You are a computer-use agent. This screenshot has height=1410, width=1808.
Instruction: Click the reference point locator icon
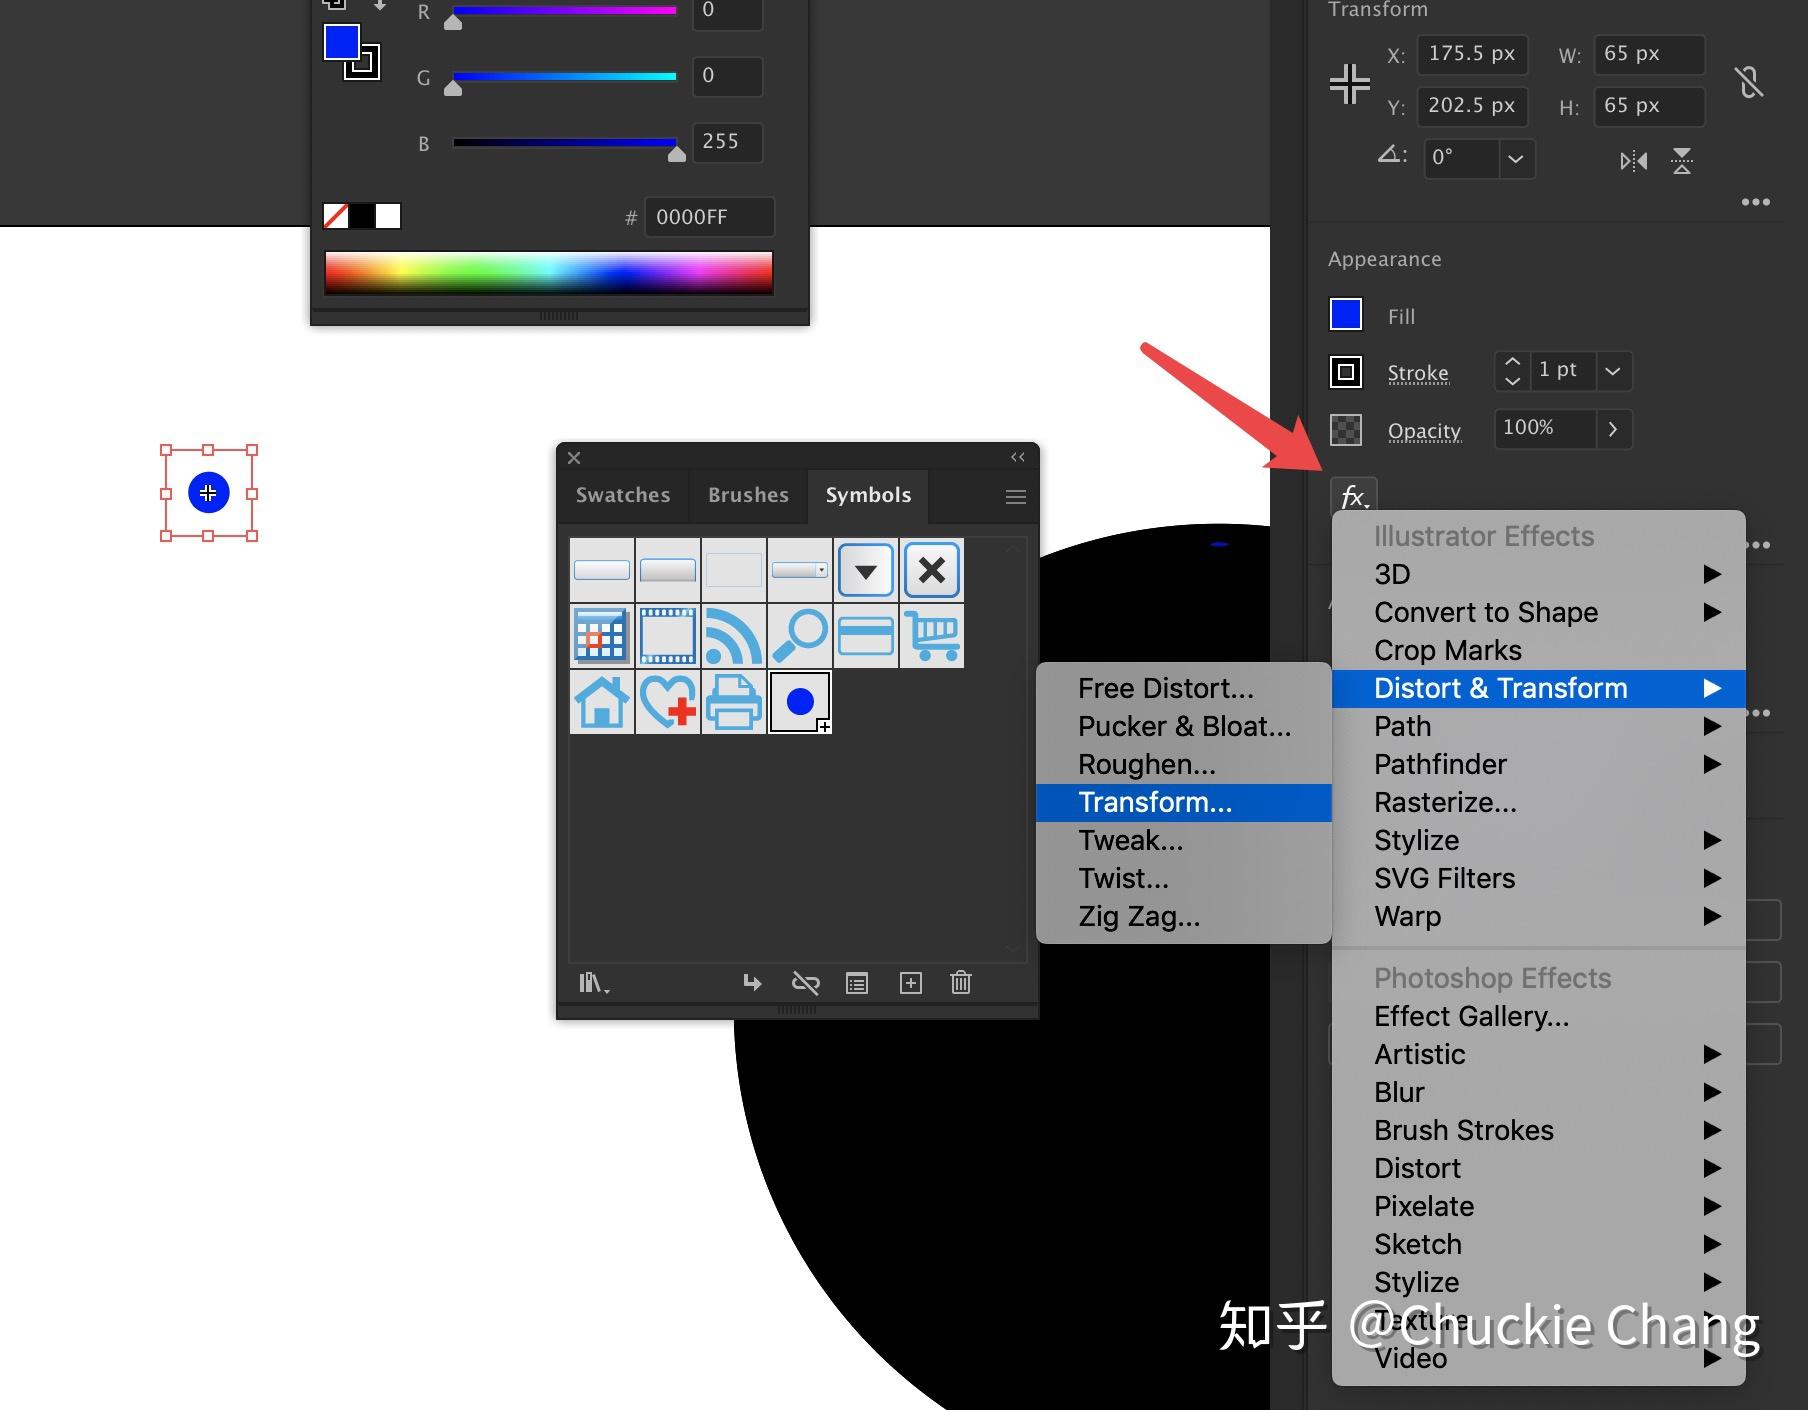click(1349, 83)
